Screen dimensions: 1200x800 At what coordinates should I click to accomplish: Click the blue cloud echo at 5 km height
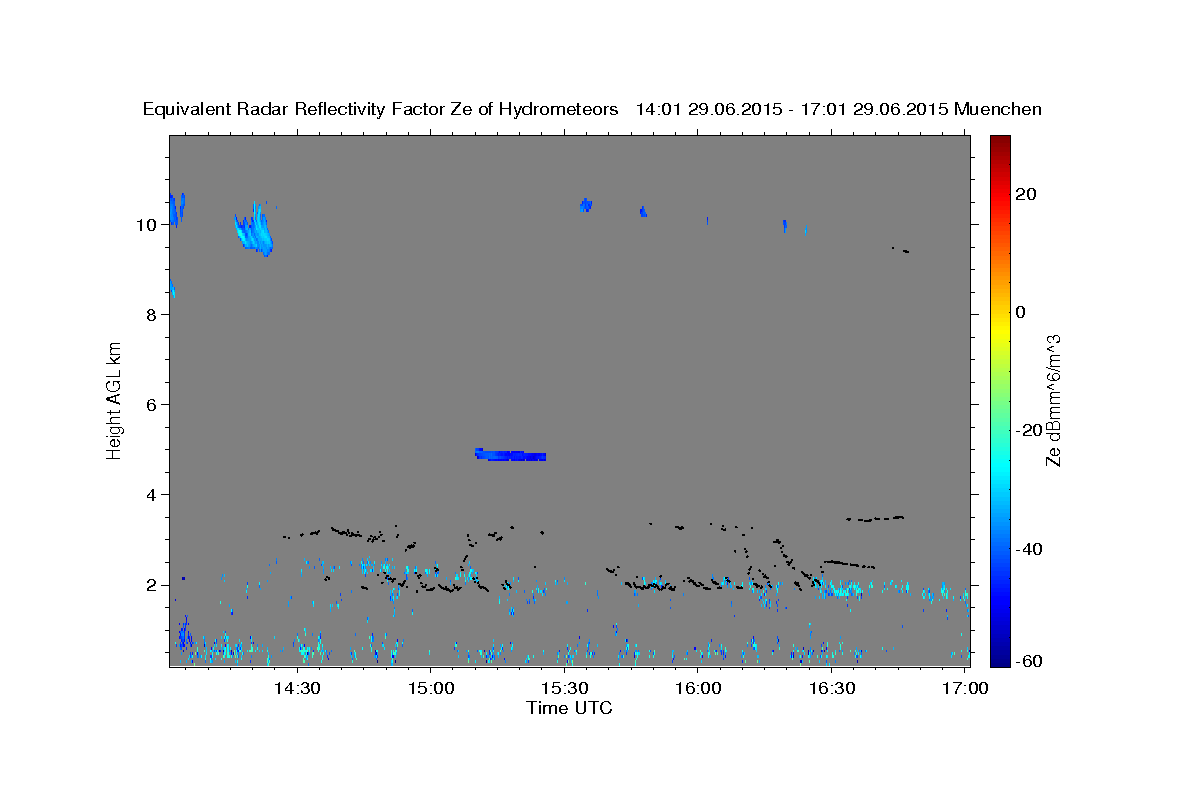coord(510,455)
